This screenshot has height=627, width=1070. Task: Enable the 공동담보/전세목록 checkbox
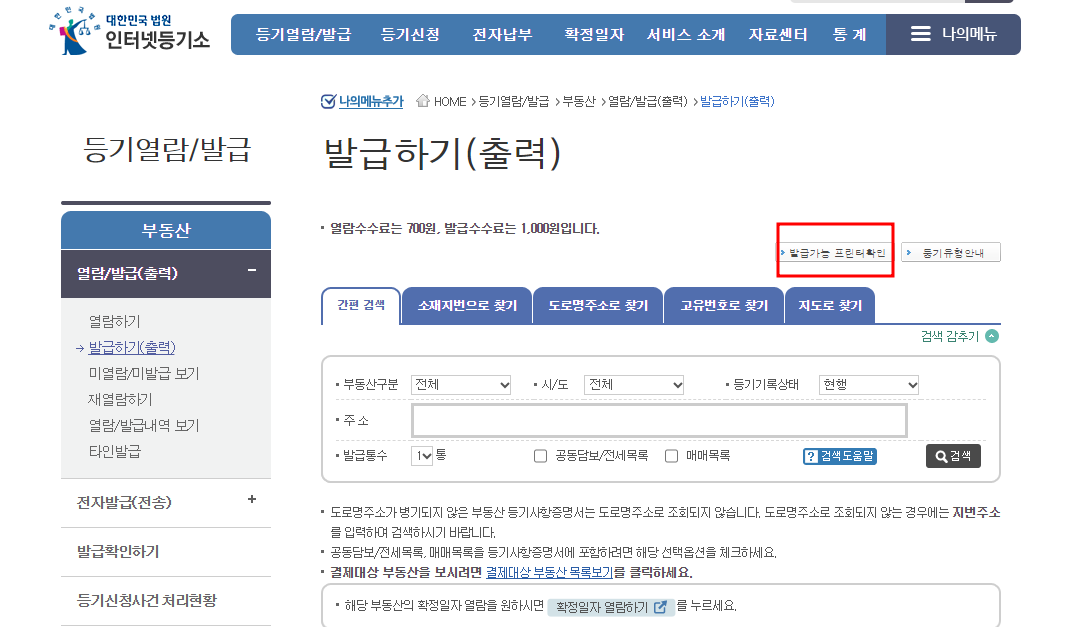tap(540, 456)
